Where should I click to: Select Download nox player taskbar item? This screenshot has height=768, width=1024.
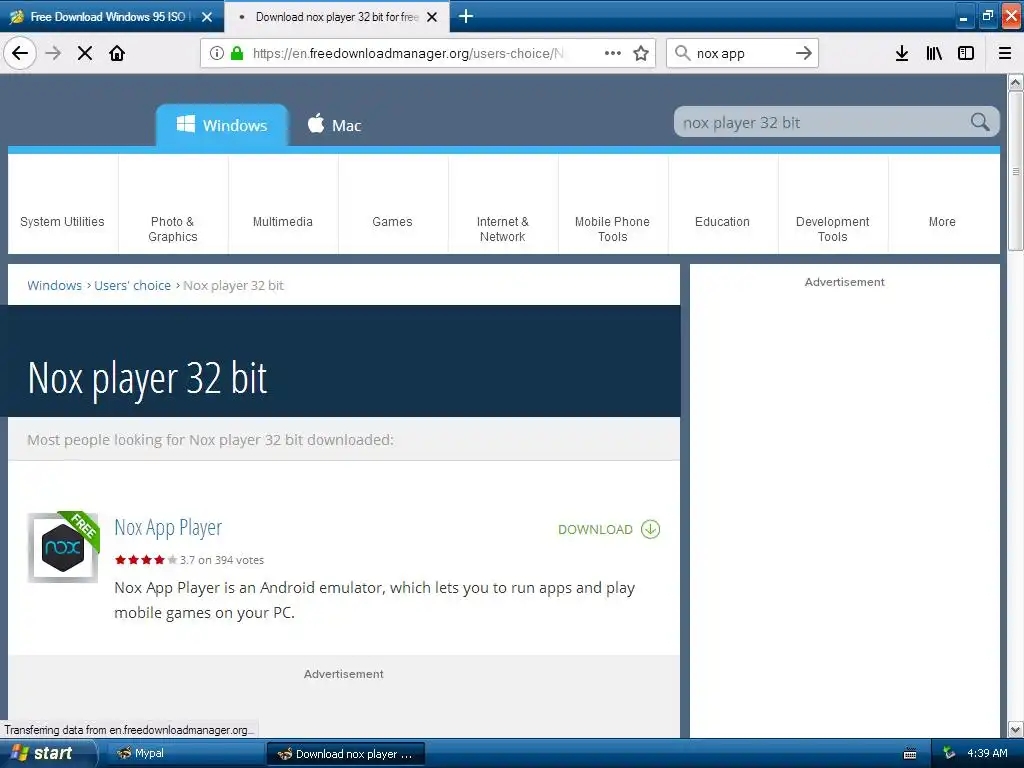click(x=346, y=754)
